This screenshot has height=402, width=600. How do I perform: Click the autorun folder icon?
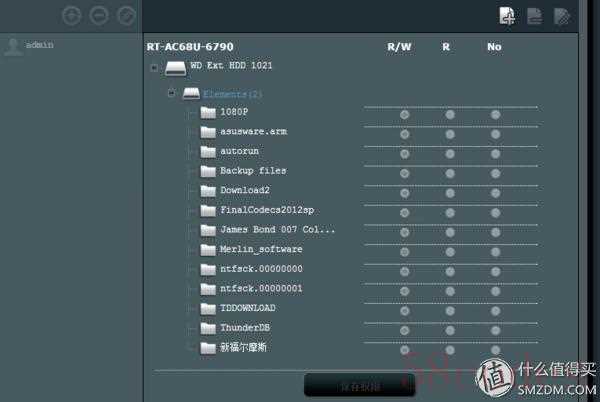coord(208,151)
